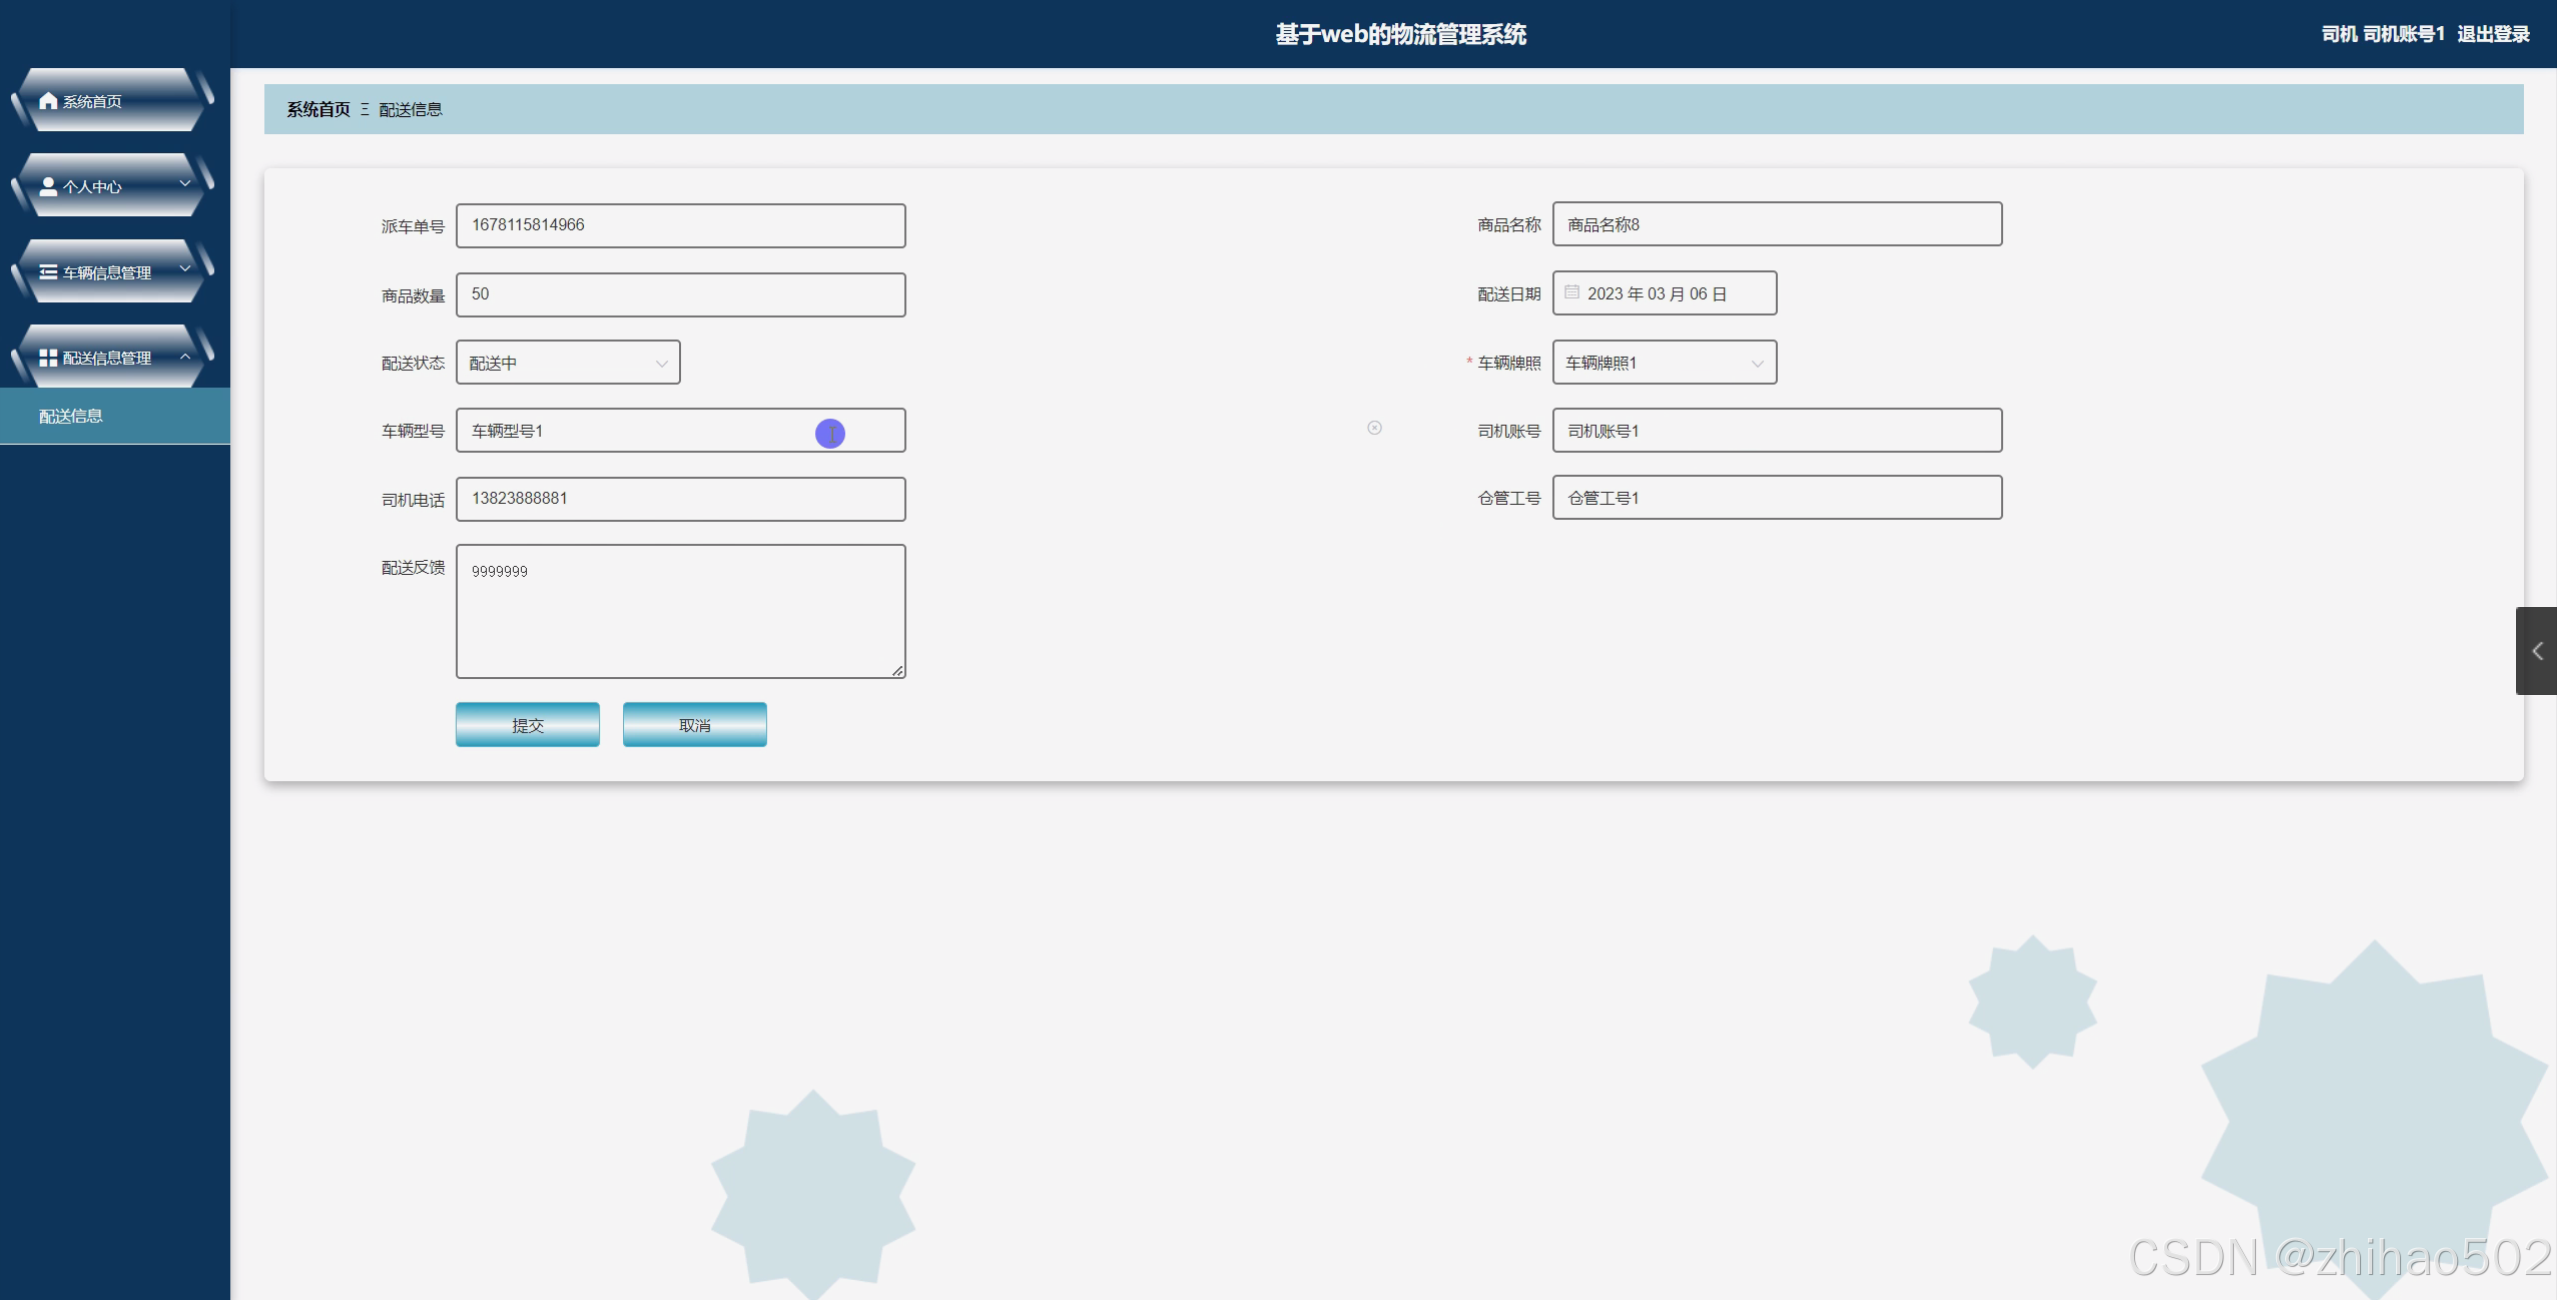Viewport: 2557px width, 1300px height.
Task: Expand the 个人中心 menu chevron
Action: coord(185,184)
